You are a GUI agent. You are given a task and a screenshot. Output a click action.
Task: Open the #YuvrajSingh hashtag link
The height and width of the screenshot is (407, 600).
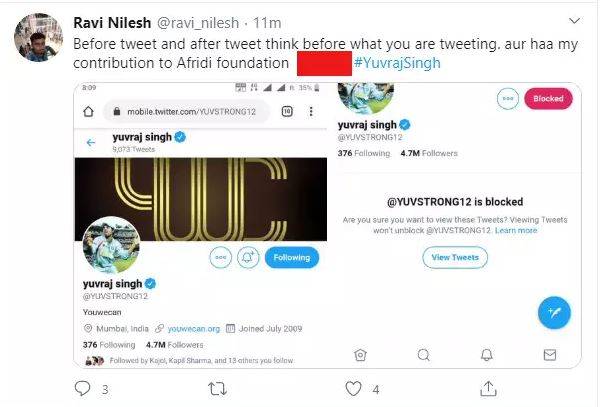pos(397,64)
